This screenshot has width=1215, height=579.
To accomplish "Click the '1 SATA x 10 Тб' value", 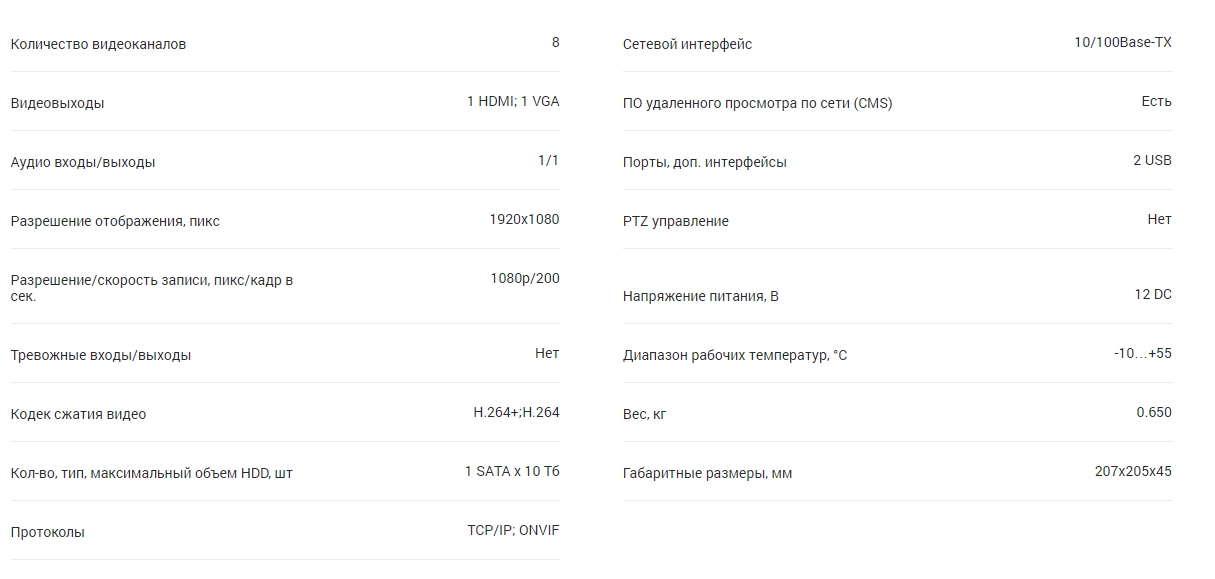I will (x=512, y=471).
